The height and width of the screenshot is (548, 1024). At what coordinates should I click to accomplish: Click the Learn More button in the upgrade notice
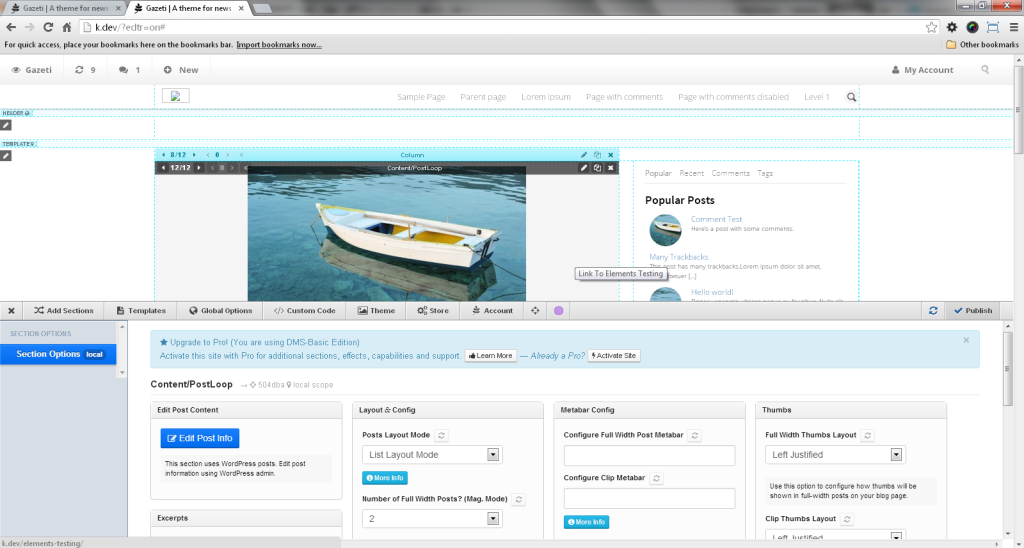[x=490, y=356]
